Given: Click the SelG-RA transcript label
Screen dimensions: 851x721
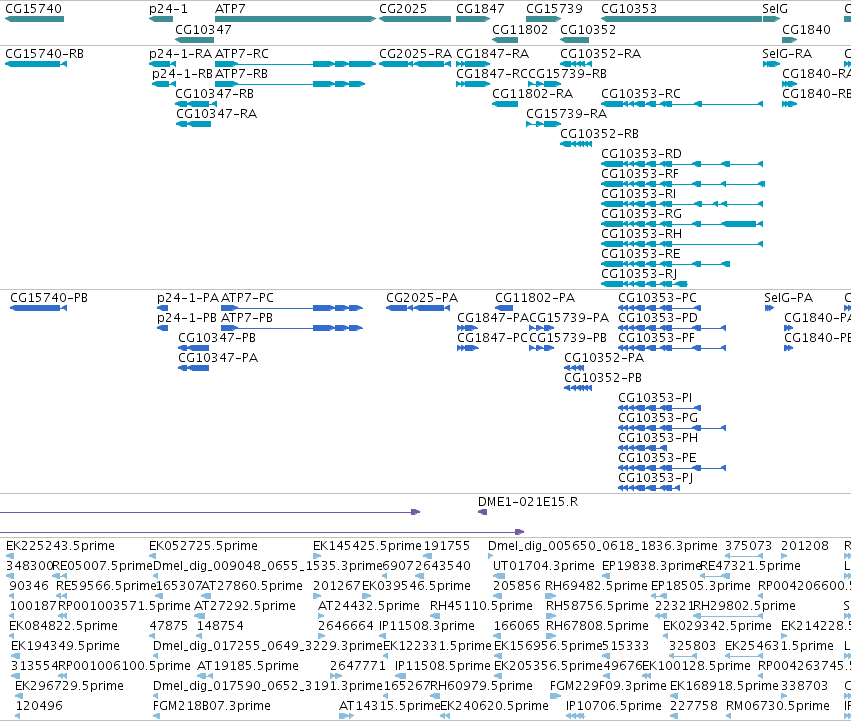Looking at the screenshot, I should point(787,54).
